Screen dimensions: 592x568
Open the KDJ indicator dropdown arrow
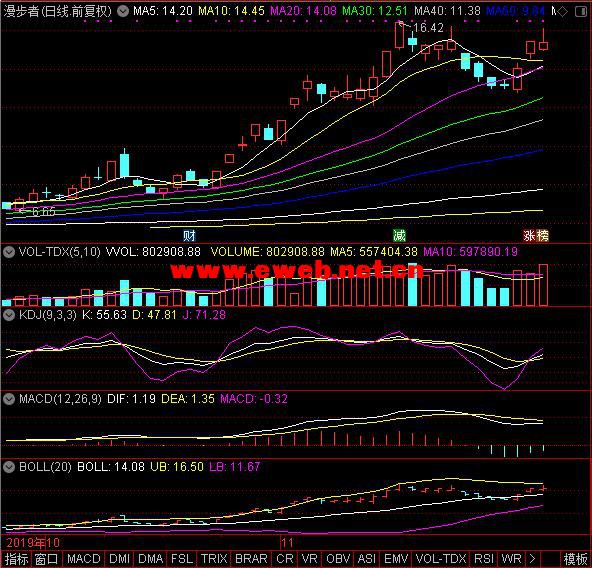click(x=9, y=315)
